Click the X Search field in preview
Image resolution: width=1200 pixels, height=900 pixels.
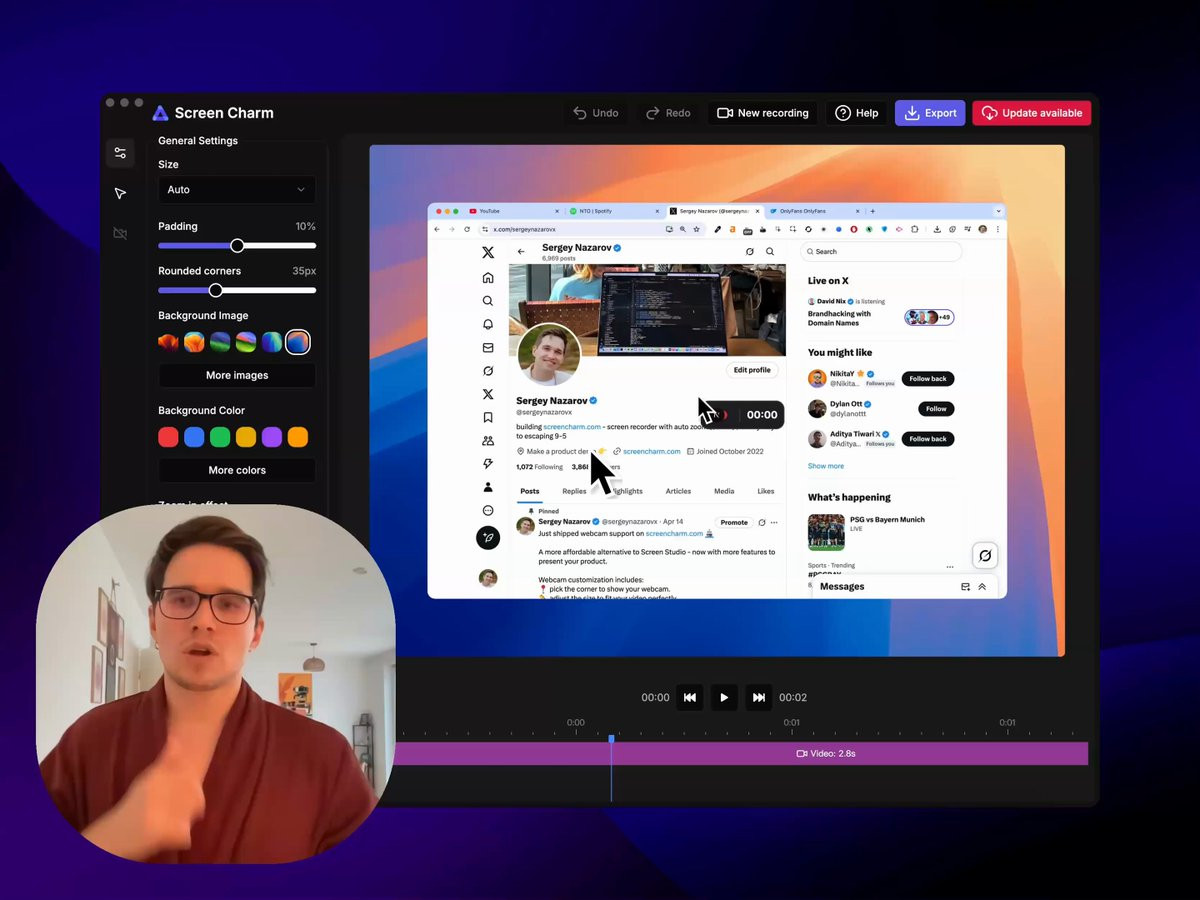(x=881, y=252)
